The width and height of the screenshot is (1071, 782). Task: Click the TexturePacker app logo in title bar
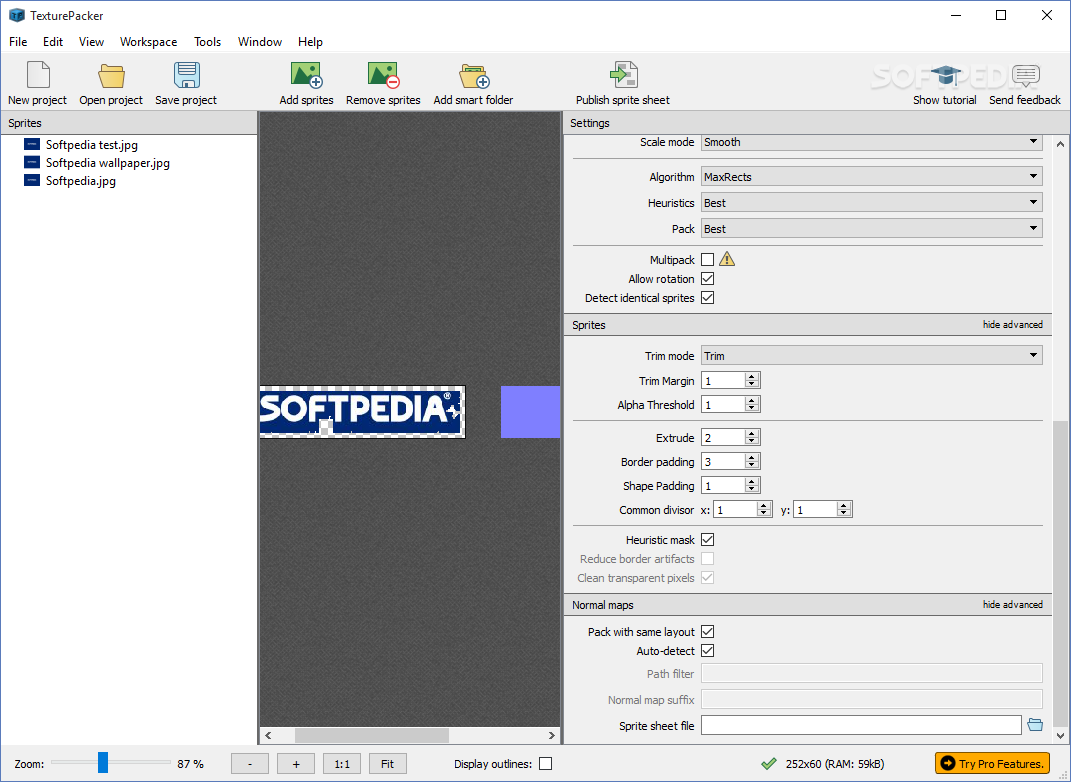click(16, 15)
